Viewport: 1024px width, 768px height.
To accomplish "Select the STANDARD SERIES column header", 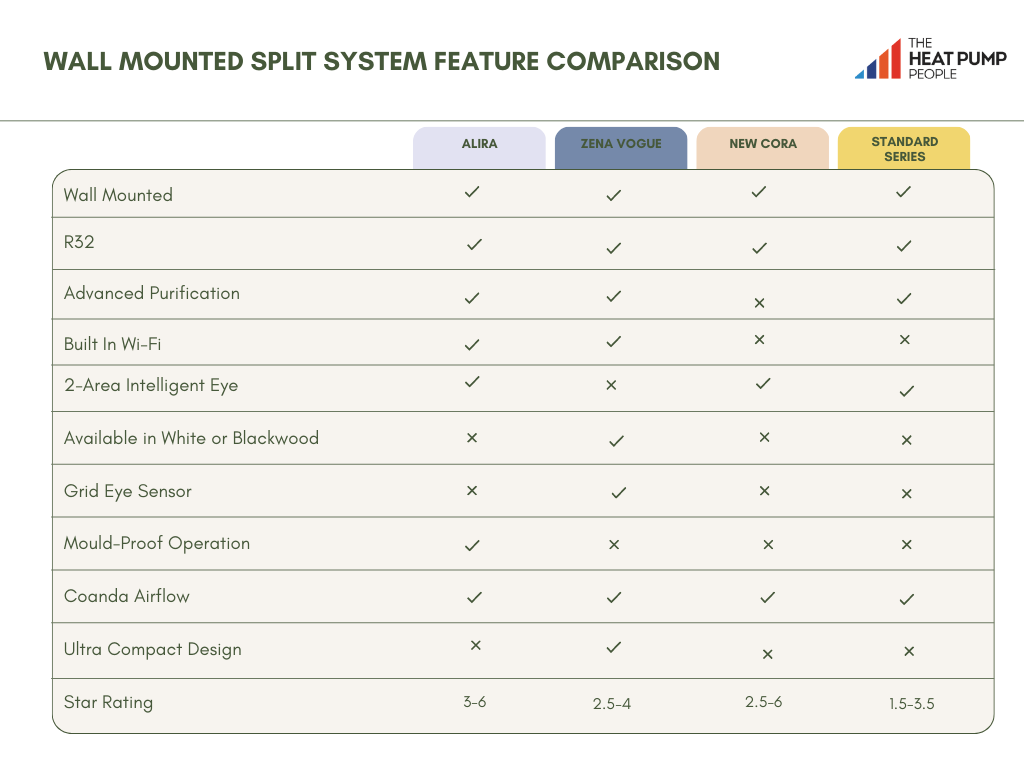I will [x=905, y=149].
